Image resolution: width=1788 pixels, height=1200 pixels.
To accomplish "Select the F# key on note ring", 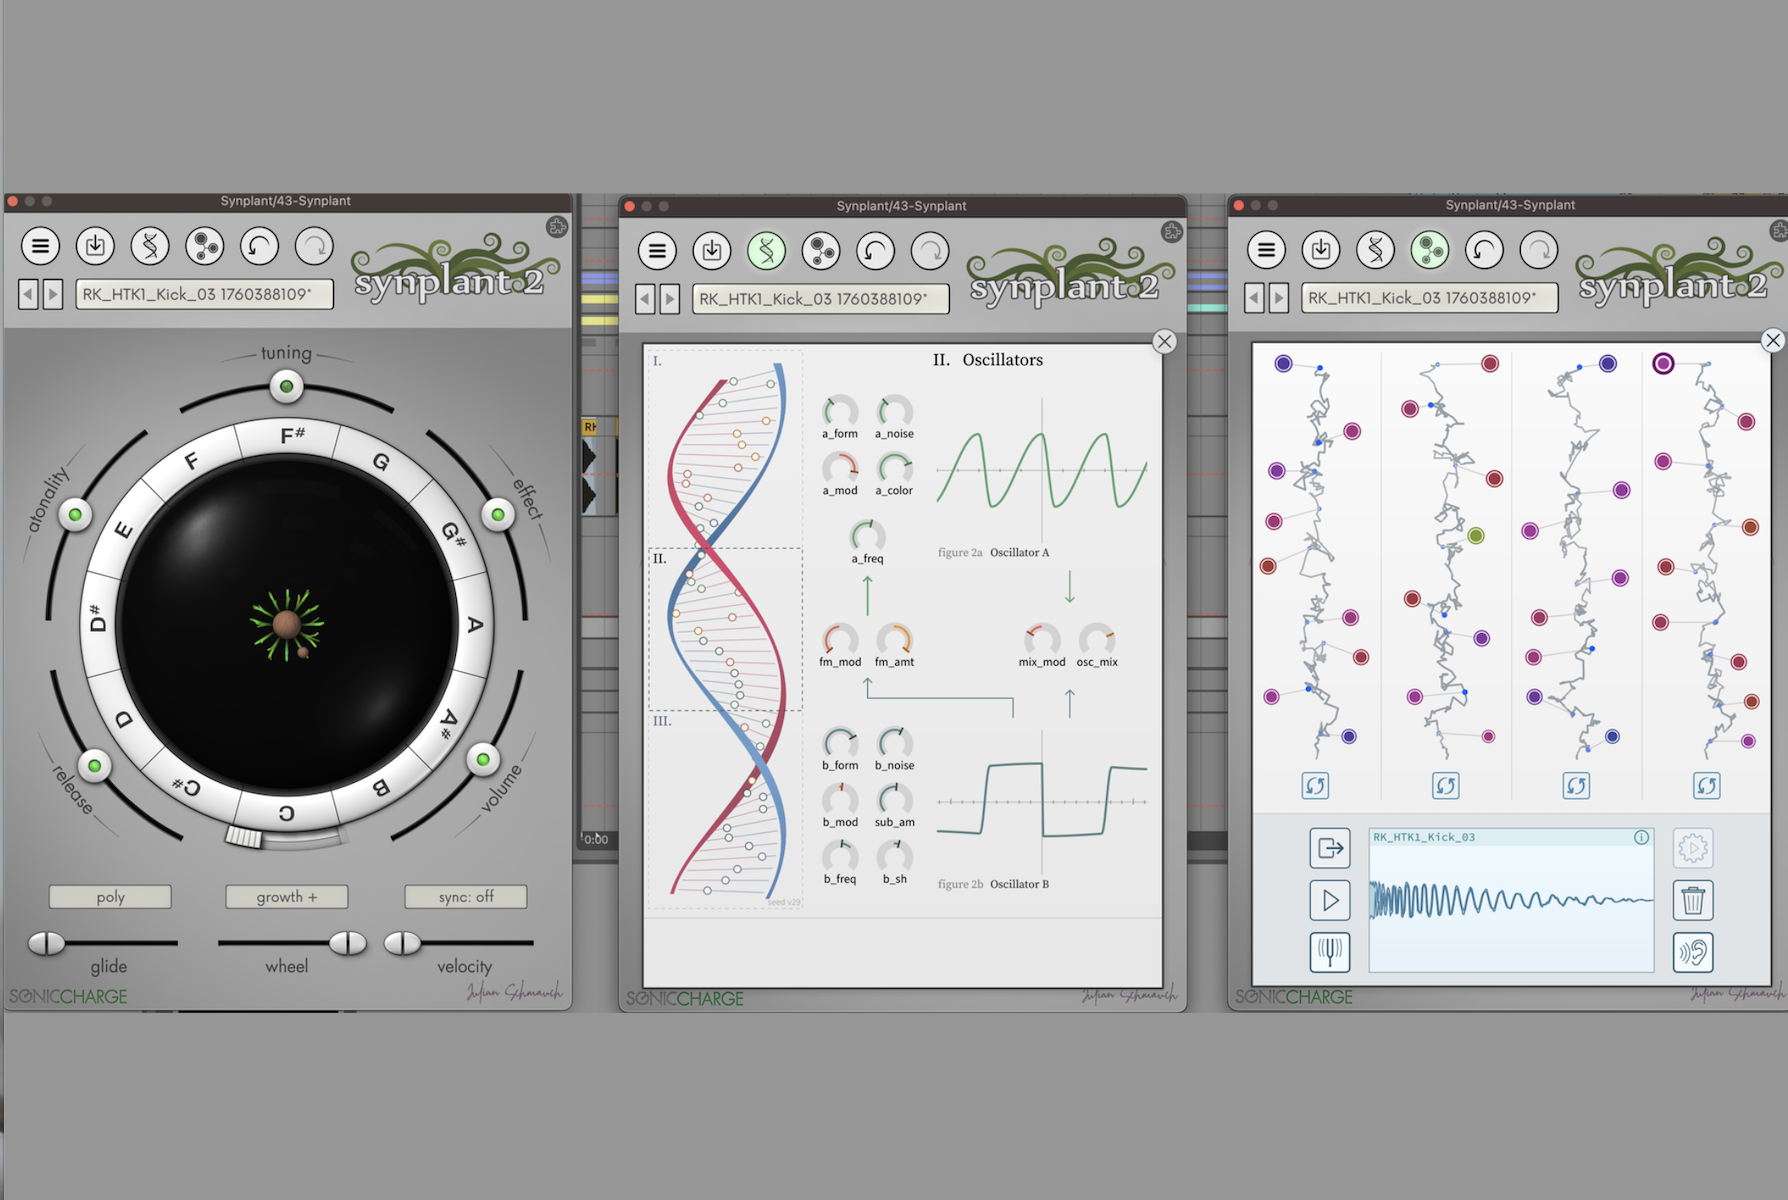I will point(291,436).
